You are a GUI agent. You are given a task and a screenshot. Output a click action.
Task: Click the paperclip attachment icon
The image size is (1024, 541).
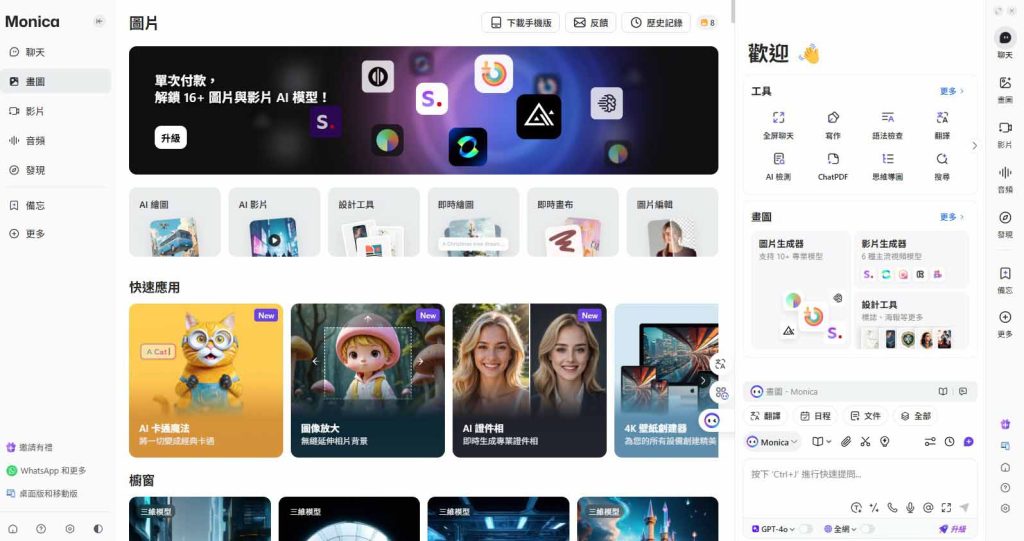click(845, 441)
